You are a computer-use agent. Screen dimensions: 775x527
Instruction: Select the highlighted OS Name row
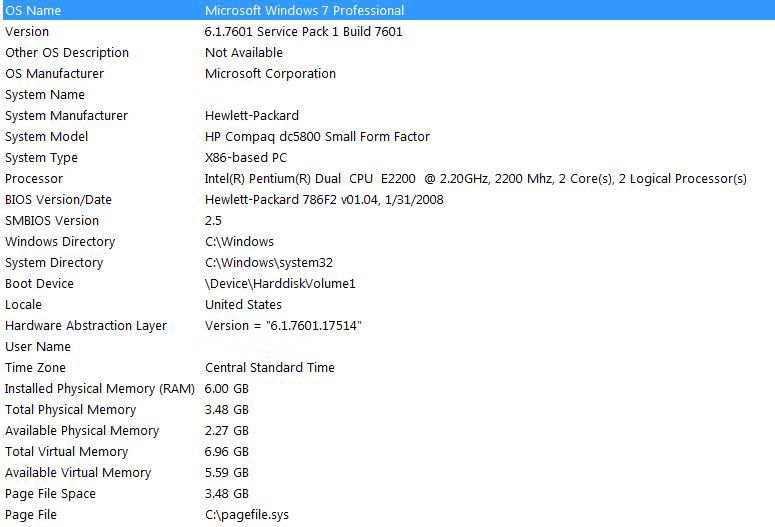tap(389, 10)
